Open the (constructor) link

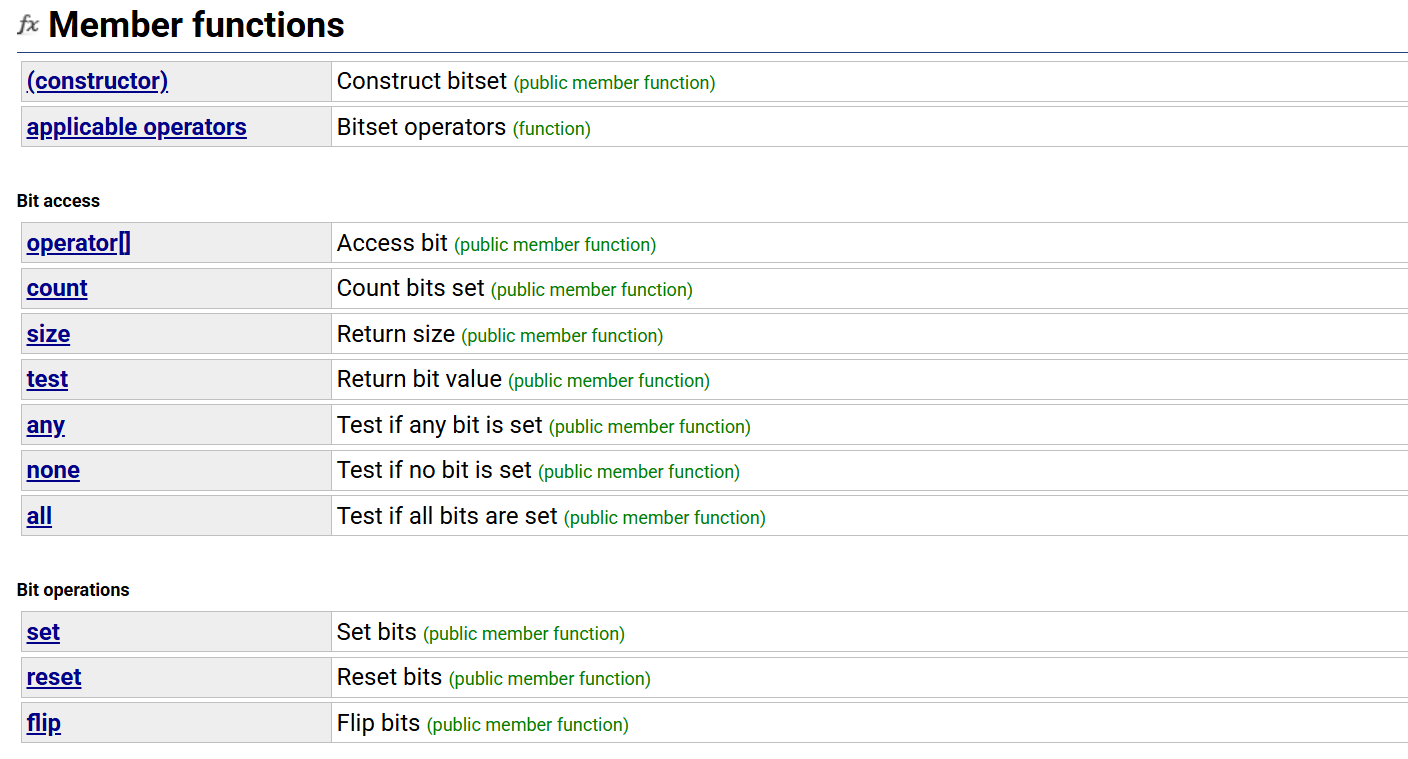(x=97, y=82)
